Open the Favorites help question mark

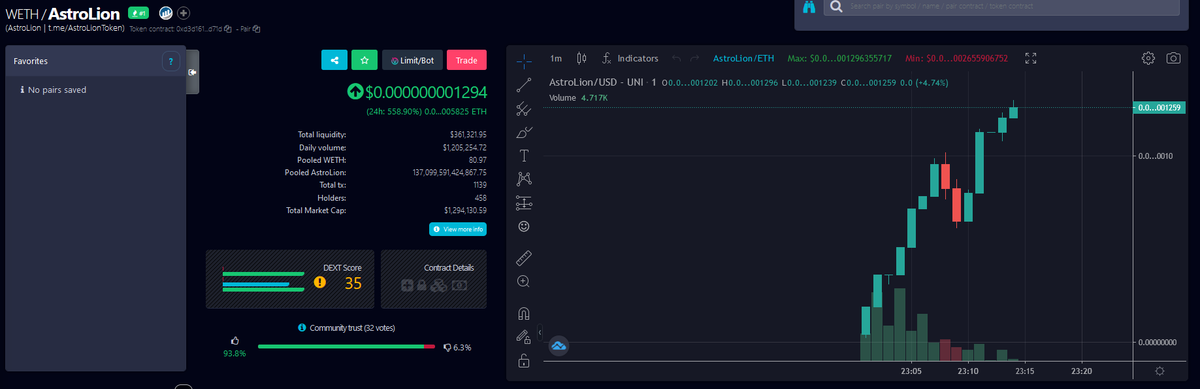pos(170,61)
